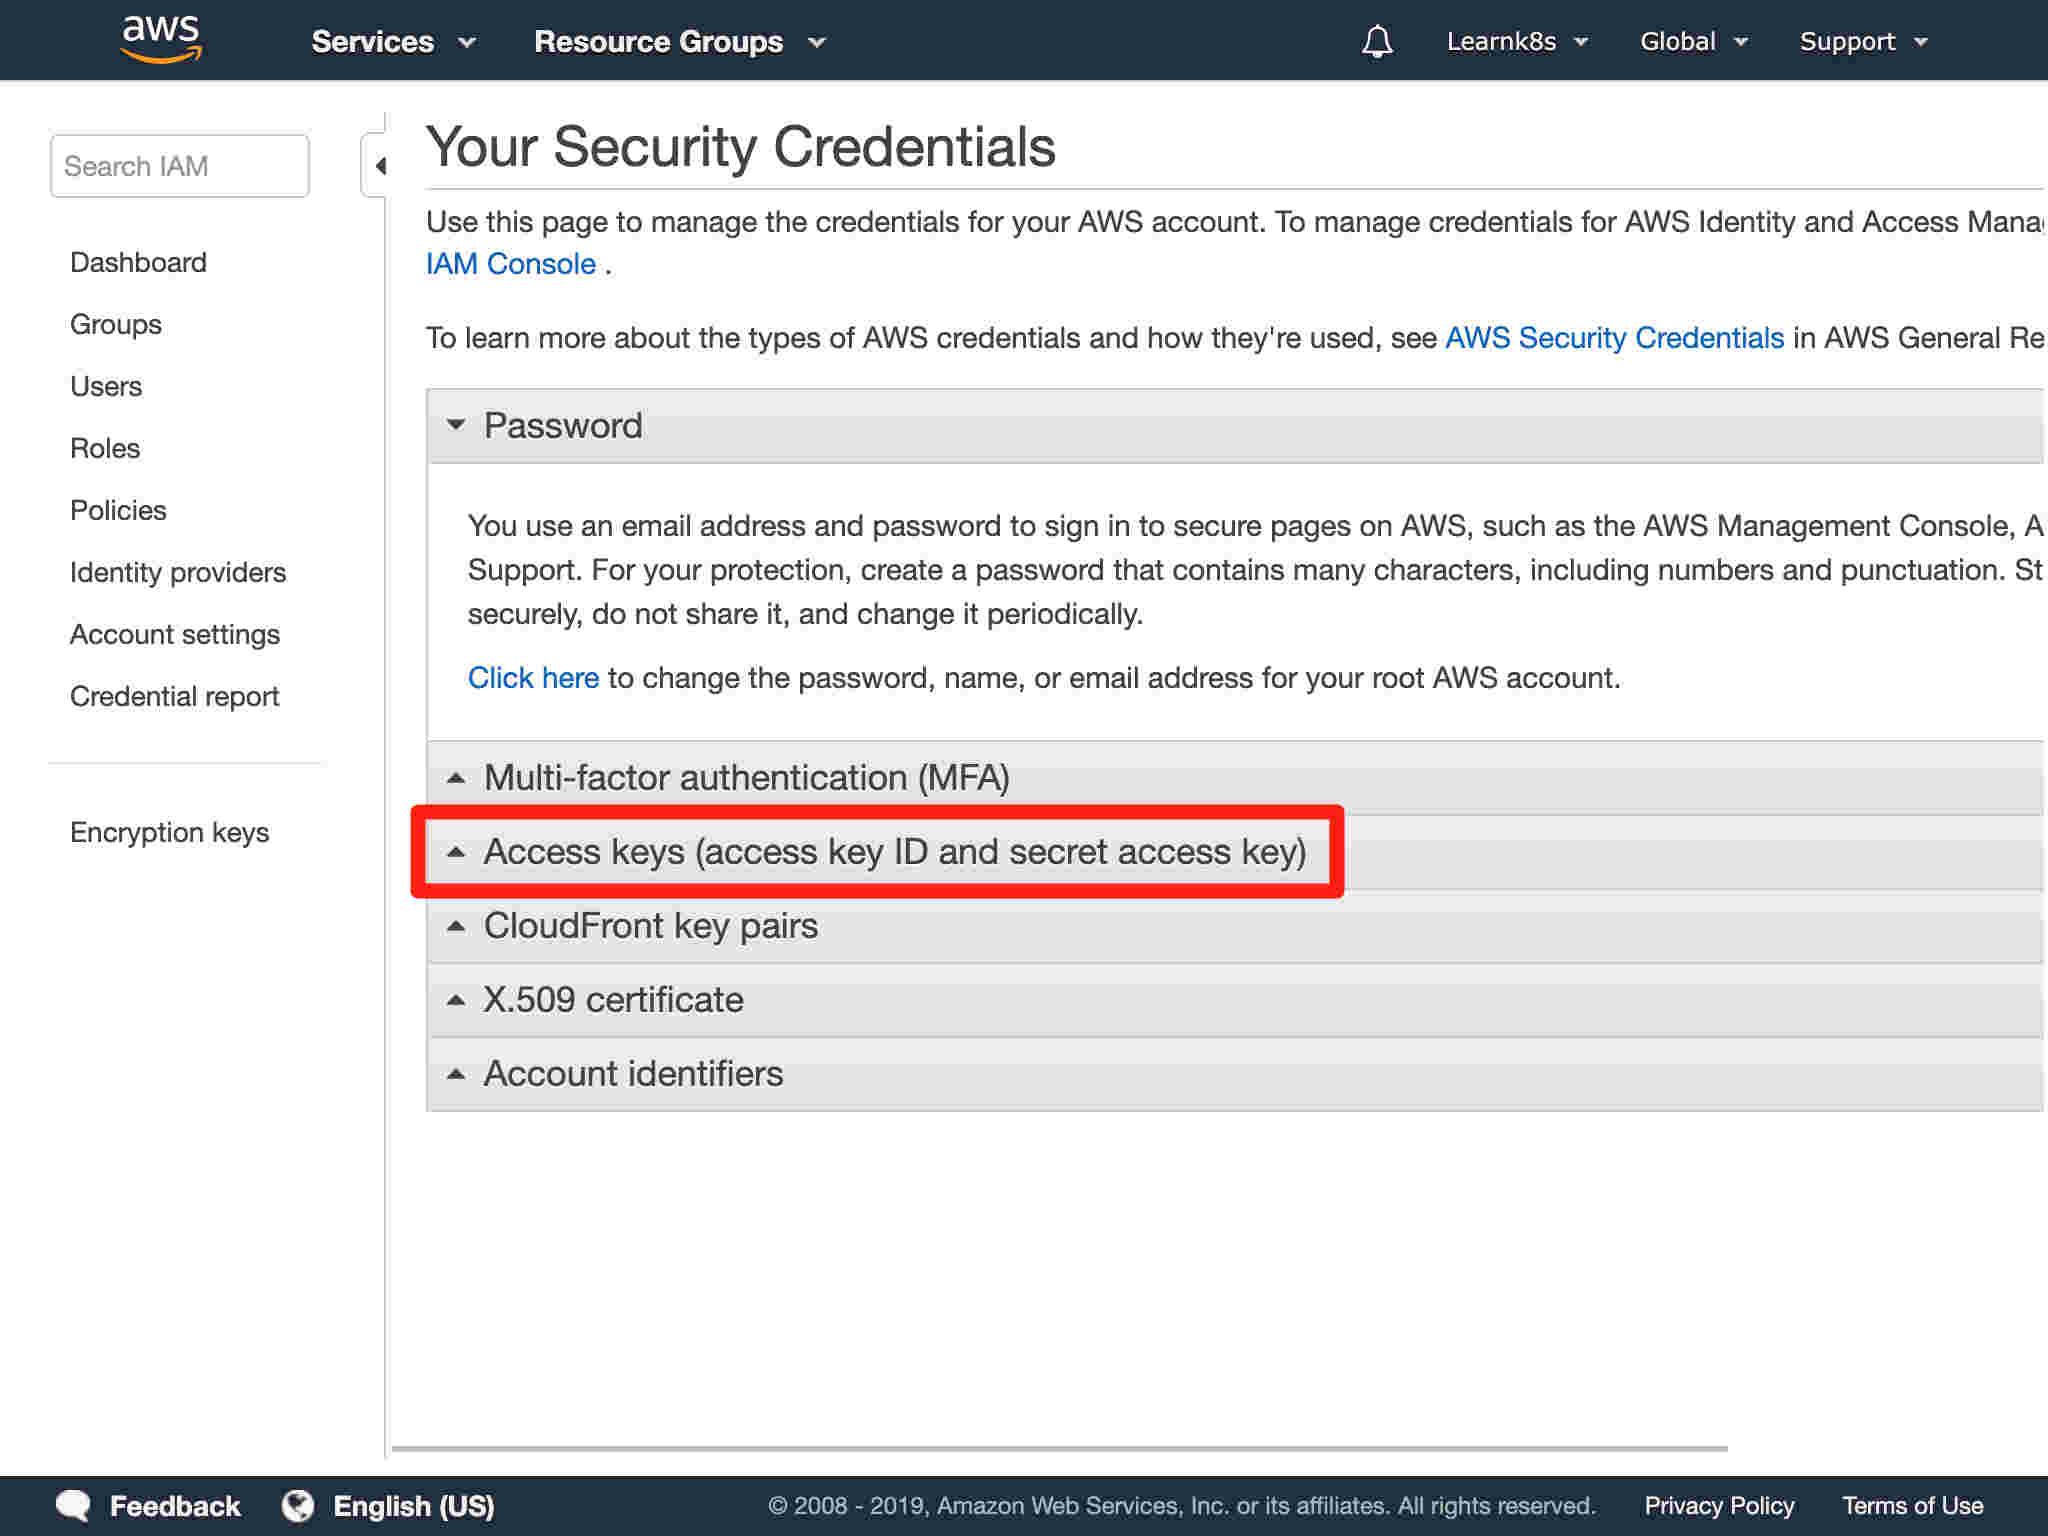Open Credential report in sidebar
2048x1536 pixels.
[174, 696]
